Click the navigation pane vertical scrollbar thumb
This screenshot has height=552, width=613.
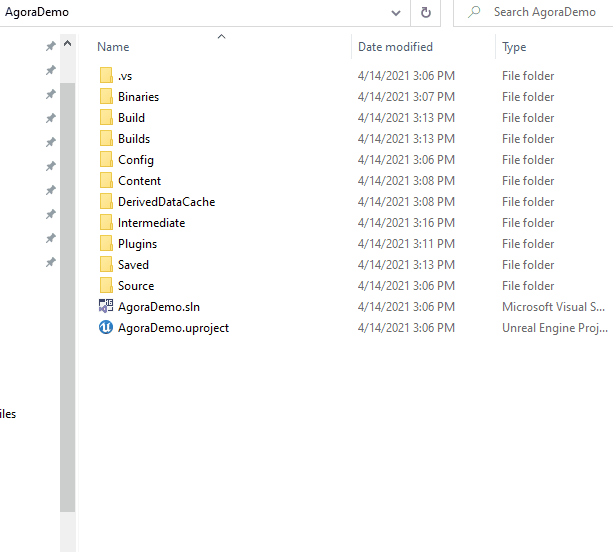(x=68, y=297)
